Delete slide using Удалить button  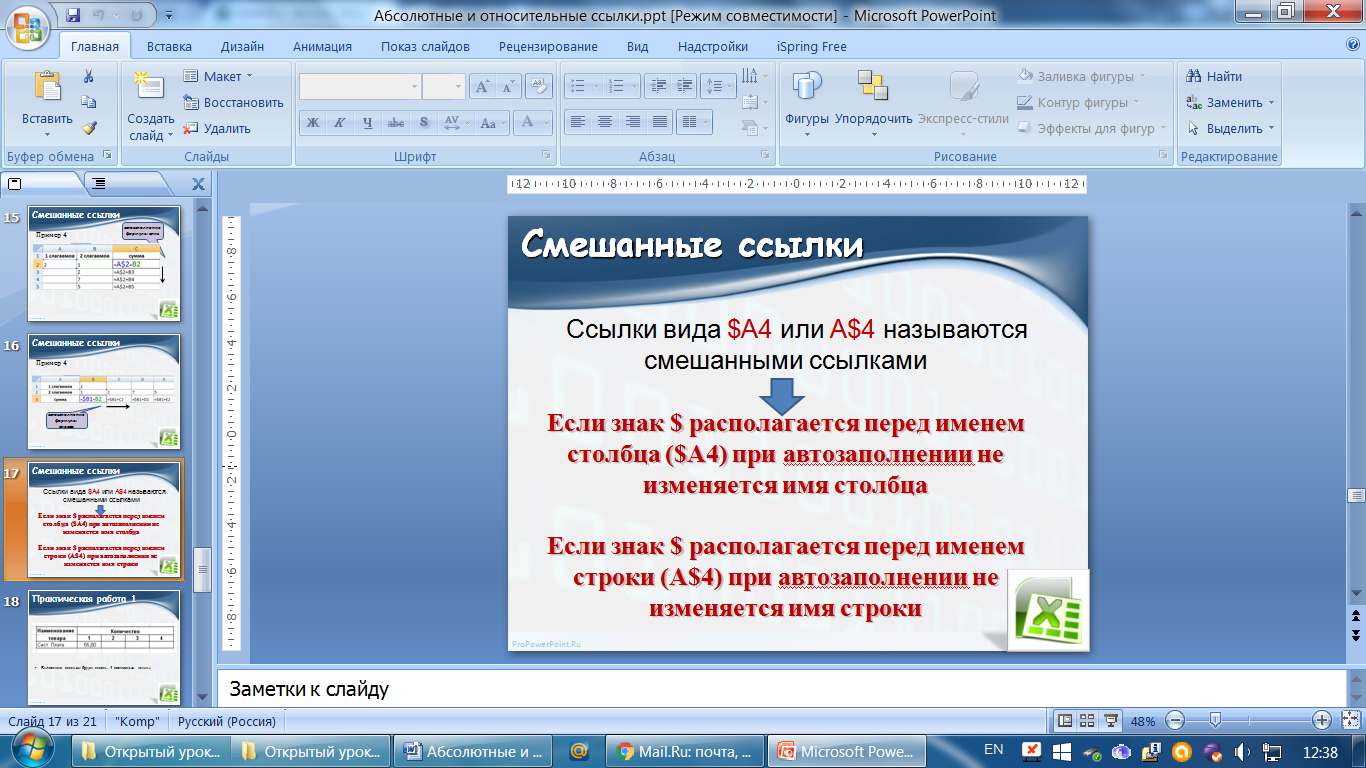coord(218,128)
